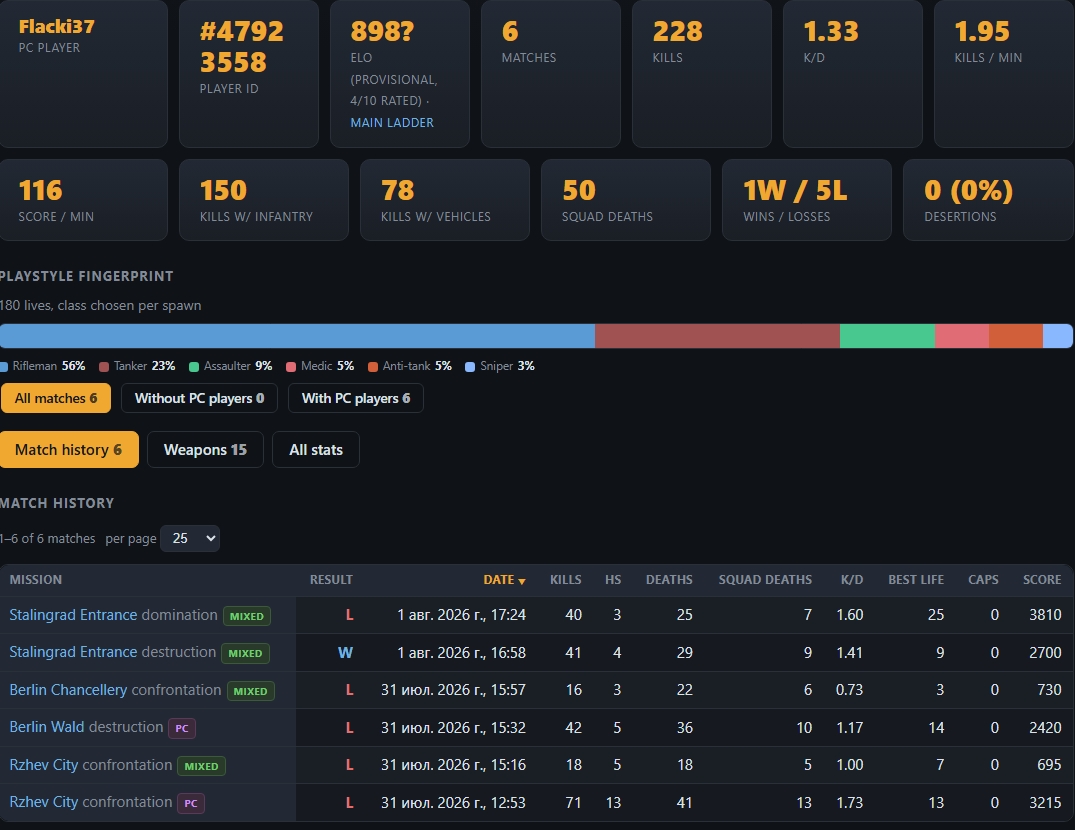Click the 6 MATCHES stat card
Image resolution: width=1075 pixels, height=830 pixels.
pyautogui.click(x=551, y=73)
